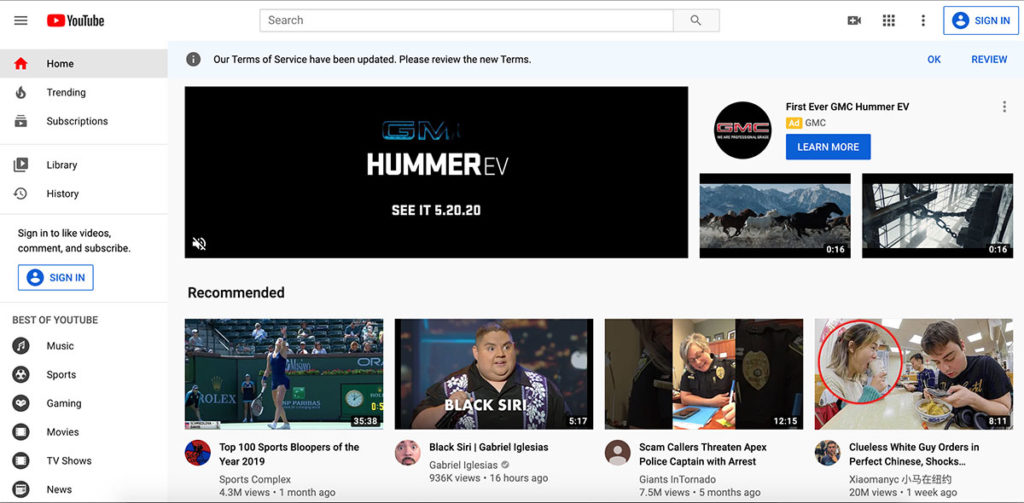Click the Giants InTornado channel name
The height and width of the screenshot is (503, 1024).
pos(677,479)
